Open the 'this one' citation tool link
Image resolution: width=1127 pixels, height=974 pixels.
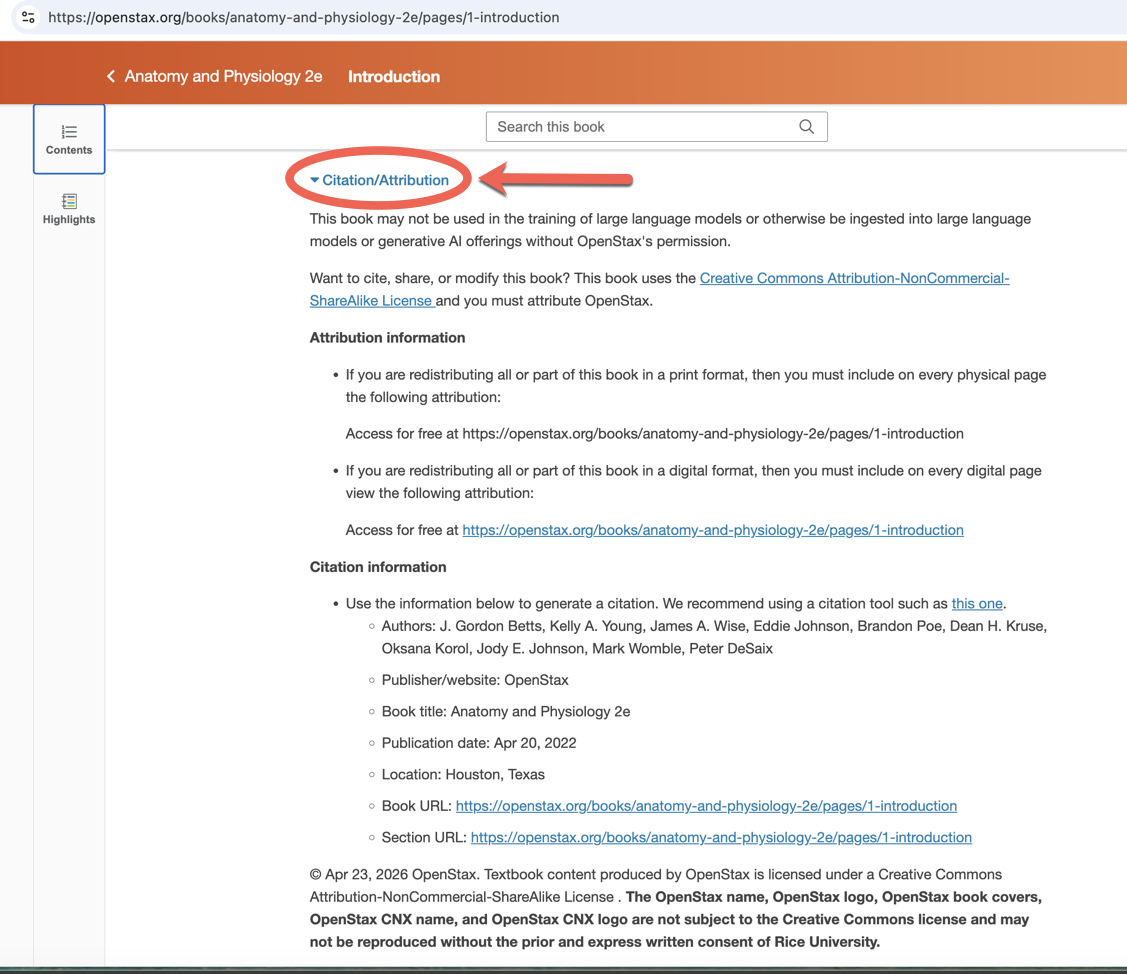977,604
